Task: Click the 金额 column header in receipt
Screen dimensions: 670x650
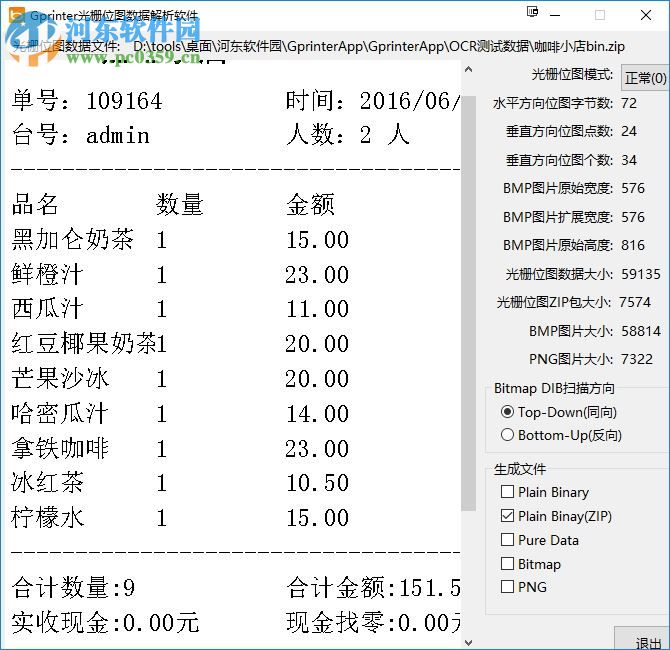Action: (310, 204)
